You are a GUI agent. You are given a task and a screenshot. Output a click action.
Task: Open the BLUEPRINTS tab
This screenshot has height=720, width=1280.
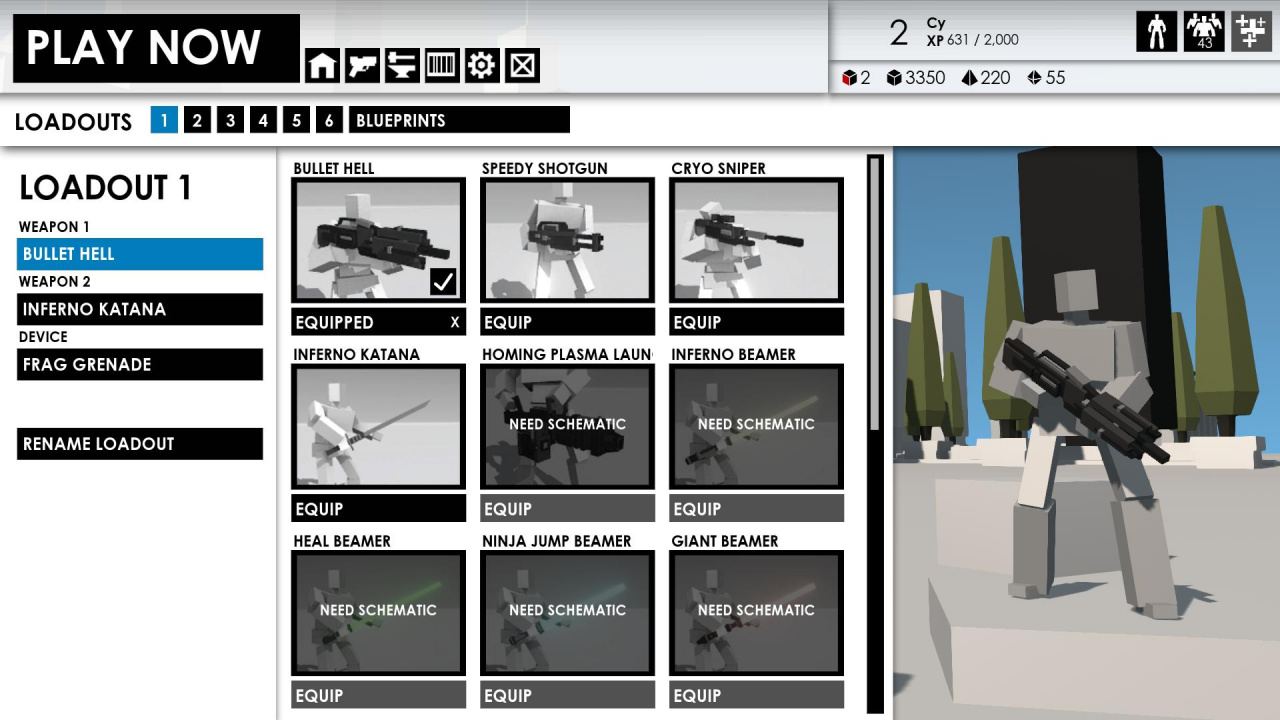[x=459, y=120]
